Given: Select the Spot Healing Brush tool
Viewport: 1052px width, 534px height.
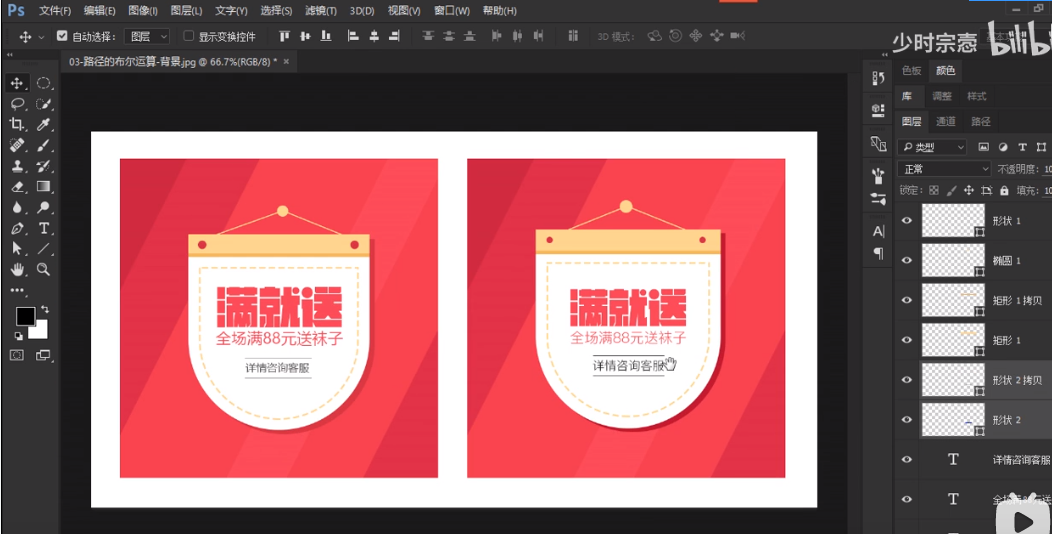Looking at the screenshot, I should click(x=17, y=145).
